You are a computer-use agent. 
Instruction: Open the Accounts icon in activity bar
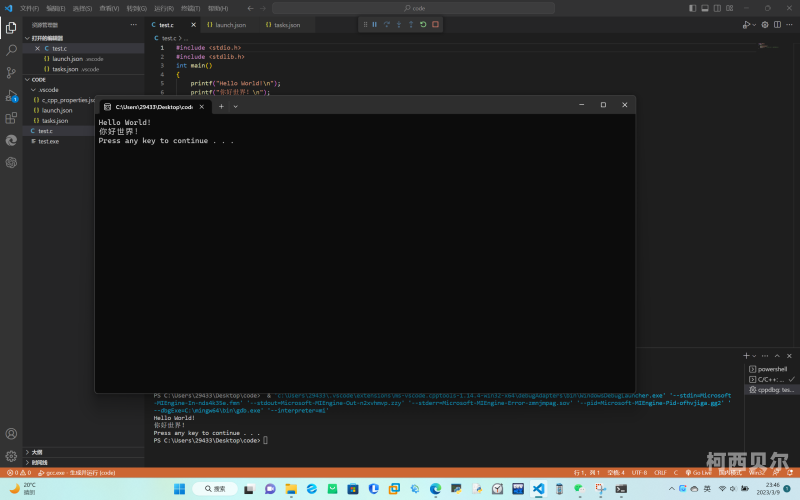(x=11, y=434)
